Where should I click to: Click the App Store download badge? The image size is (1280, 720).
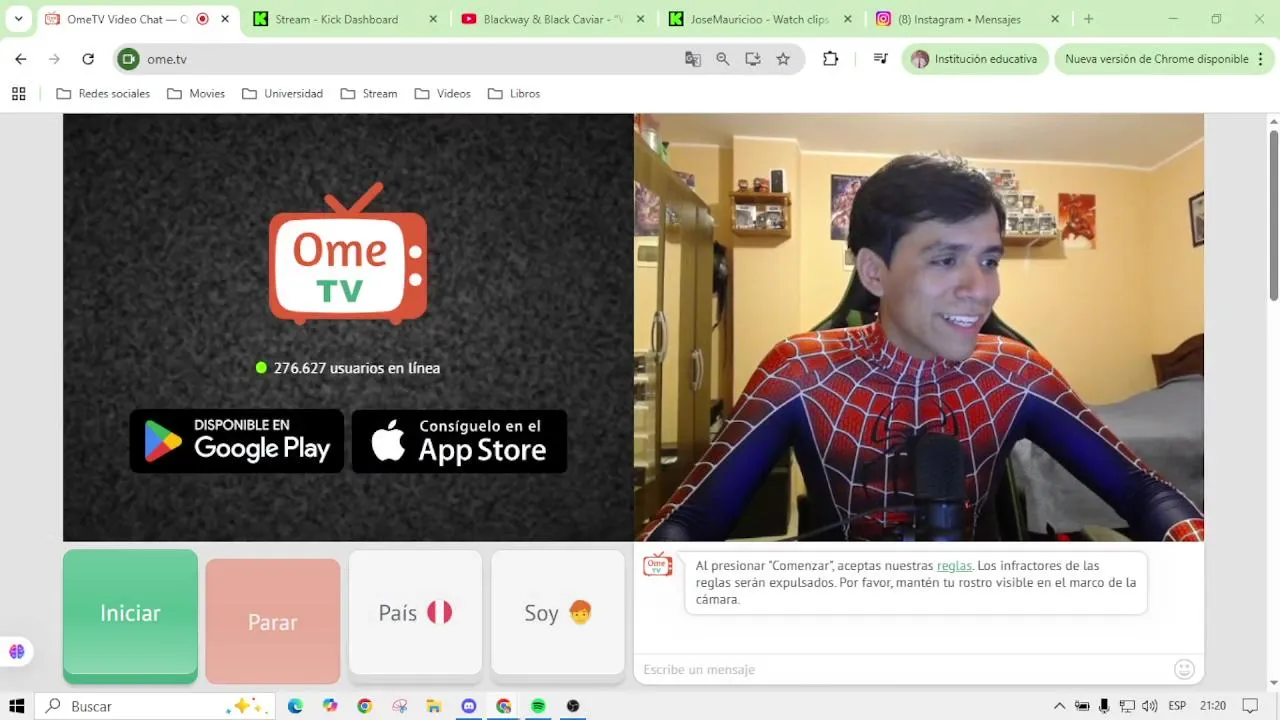point(459,441)
